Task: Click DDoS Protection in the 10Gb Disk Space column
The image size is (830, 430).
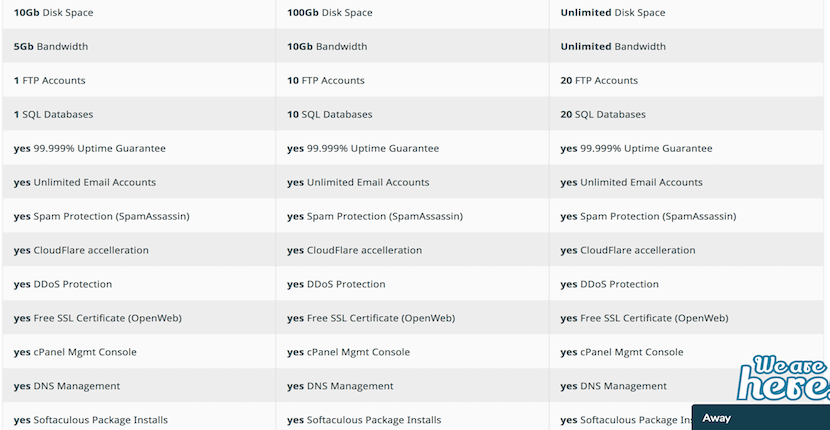Action: pos(139,284)
